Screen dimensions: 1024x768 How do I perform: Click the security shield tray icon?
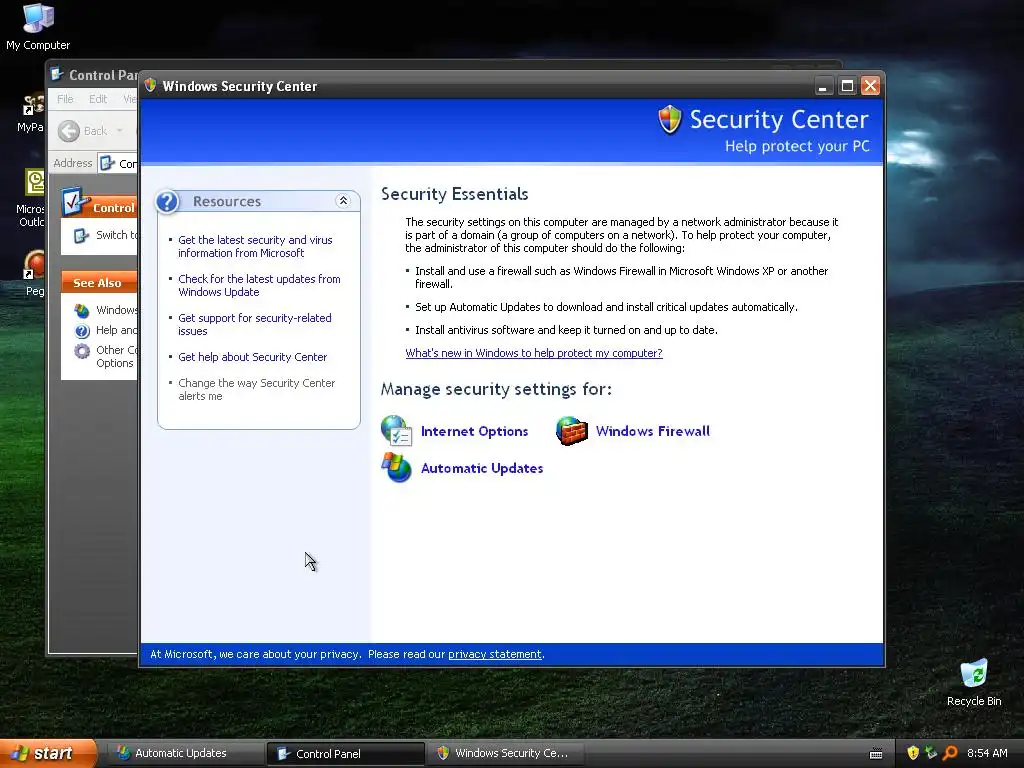click(x=913, y=753)
